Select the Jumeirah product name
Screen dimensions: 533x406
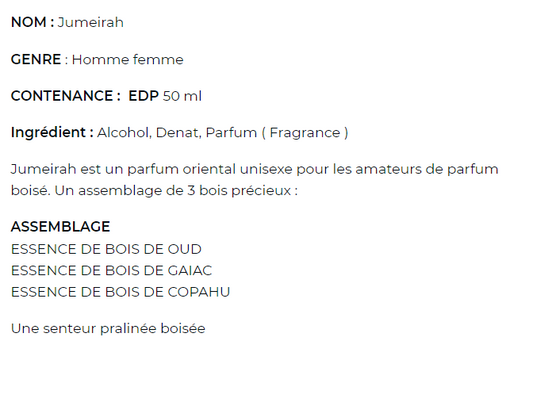pos(90,22)
